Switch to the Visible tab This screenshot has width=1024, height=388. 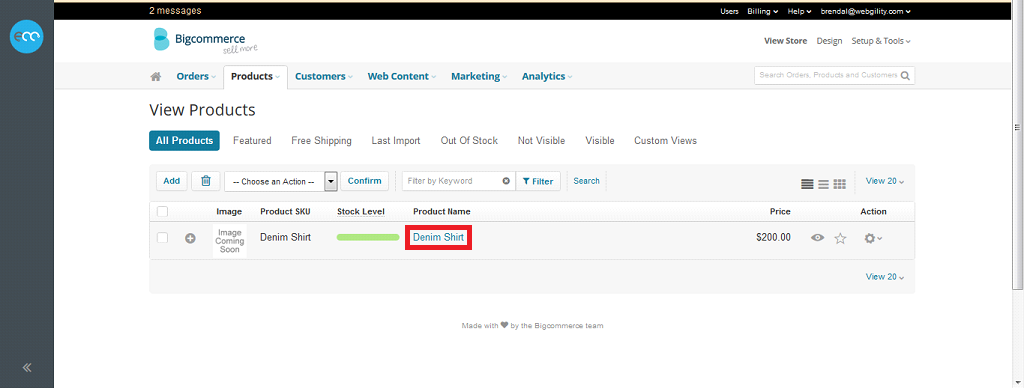coord(600,140)
